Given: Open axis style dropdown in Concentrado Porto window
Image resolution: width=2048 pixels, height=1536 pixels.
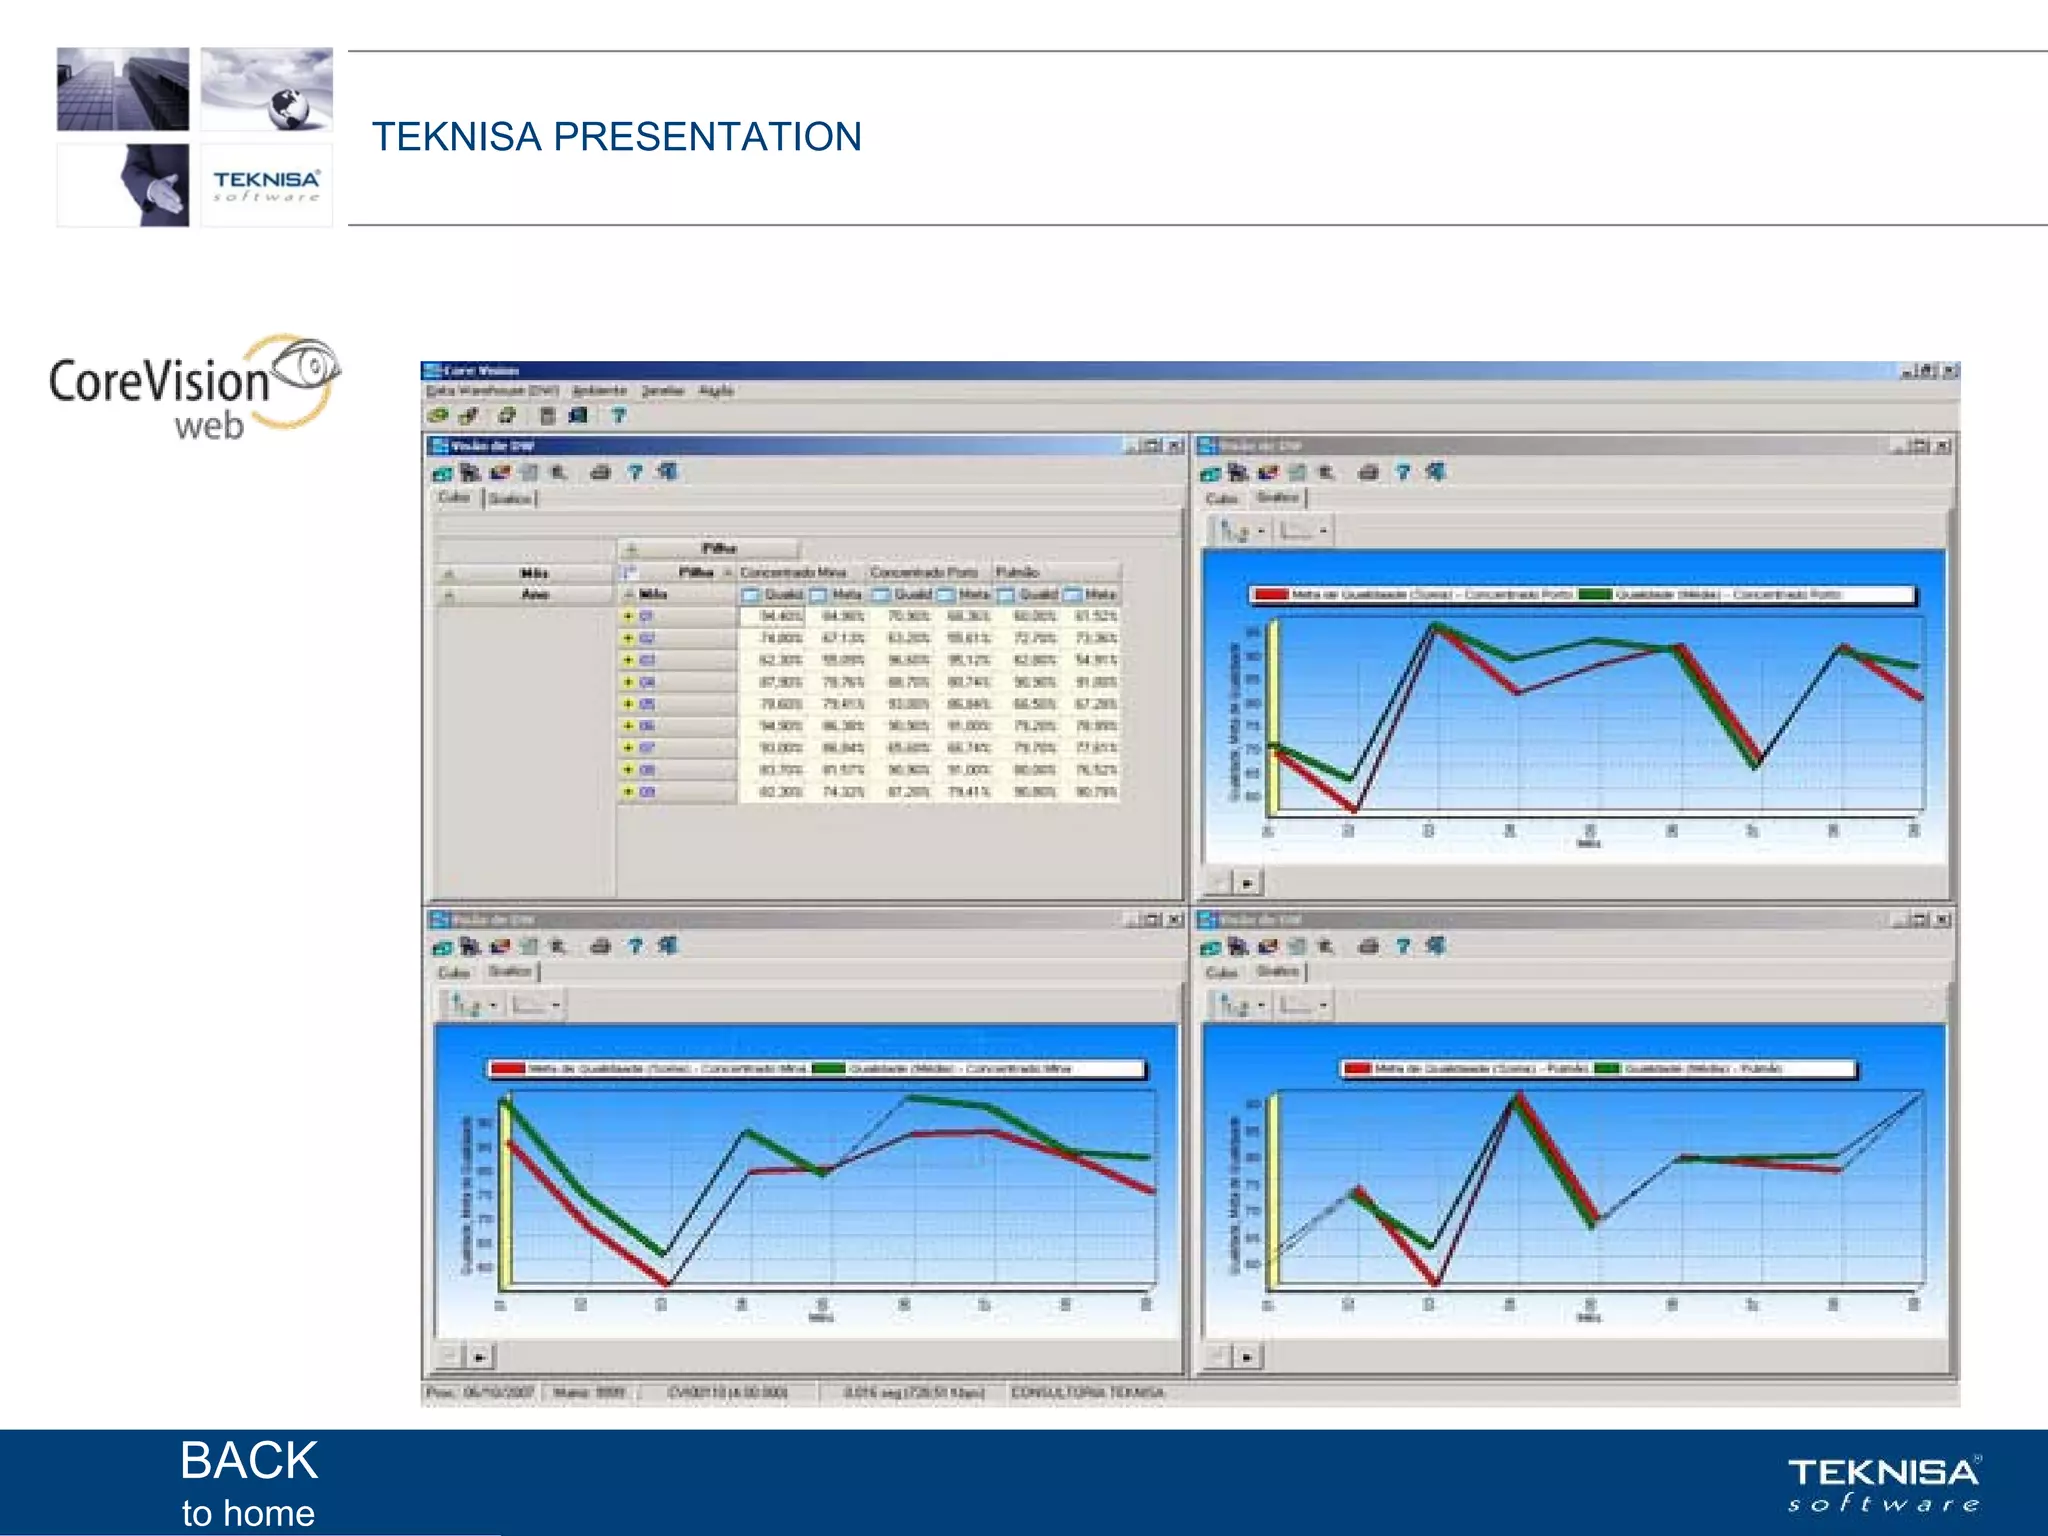Looking at the screenshot, I should point(1323,531).
